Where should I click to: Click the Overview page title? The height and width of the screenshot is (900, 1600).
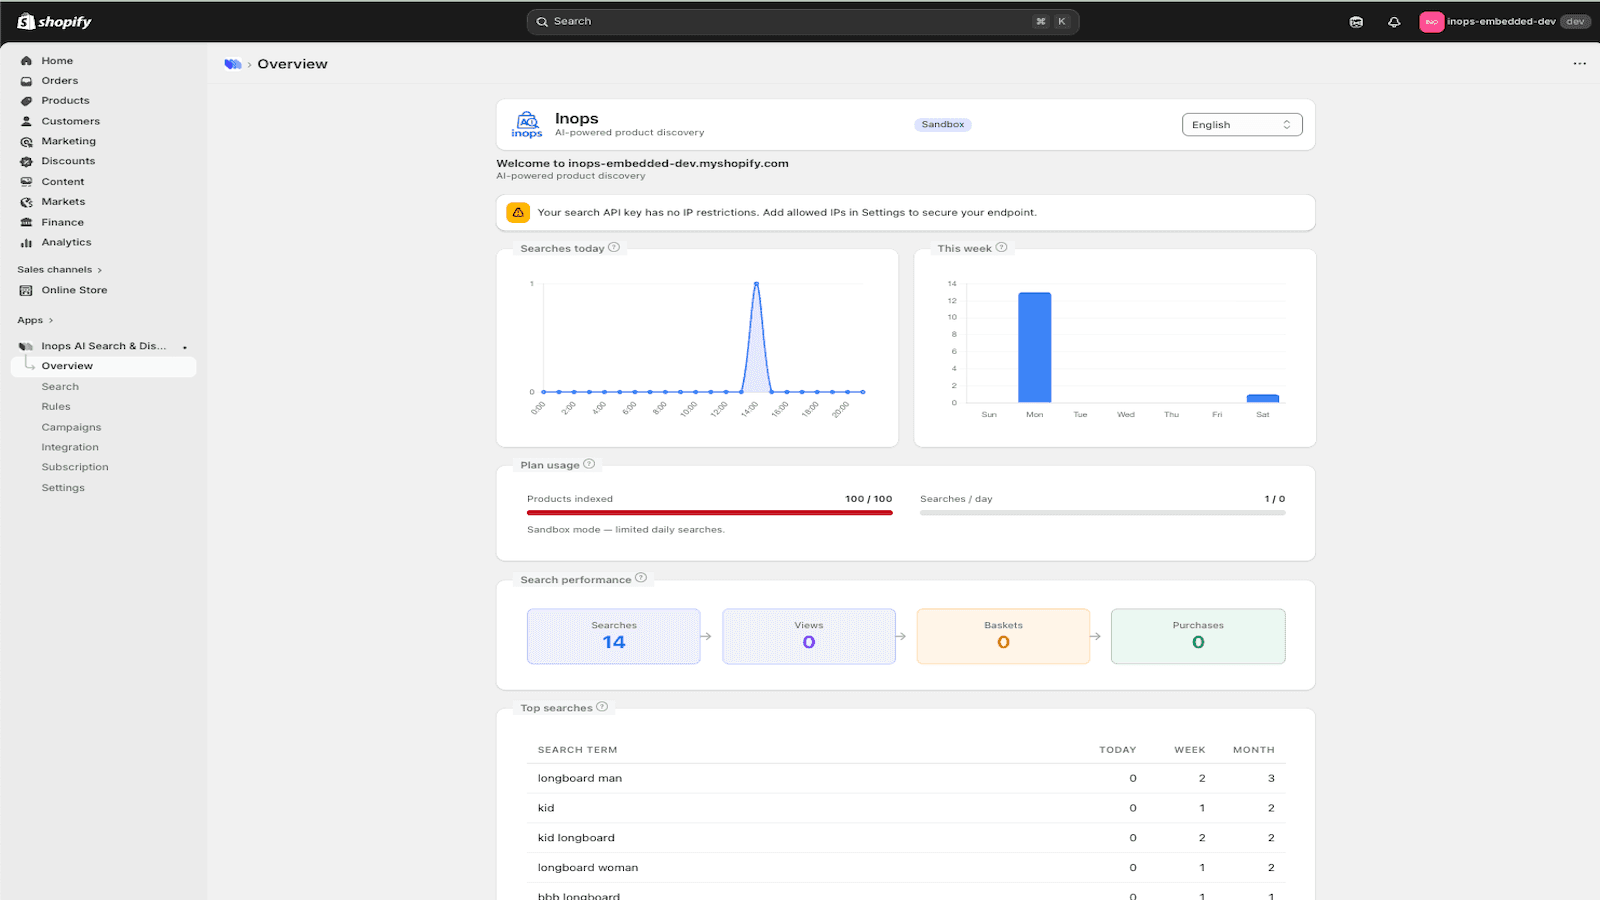(x=293, y=64)
